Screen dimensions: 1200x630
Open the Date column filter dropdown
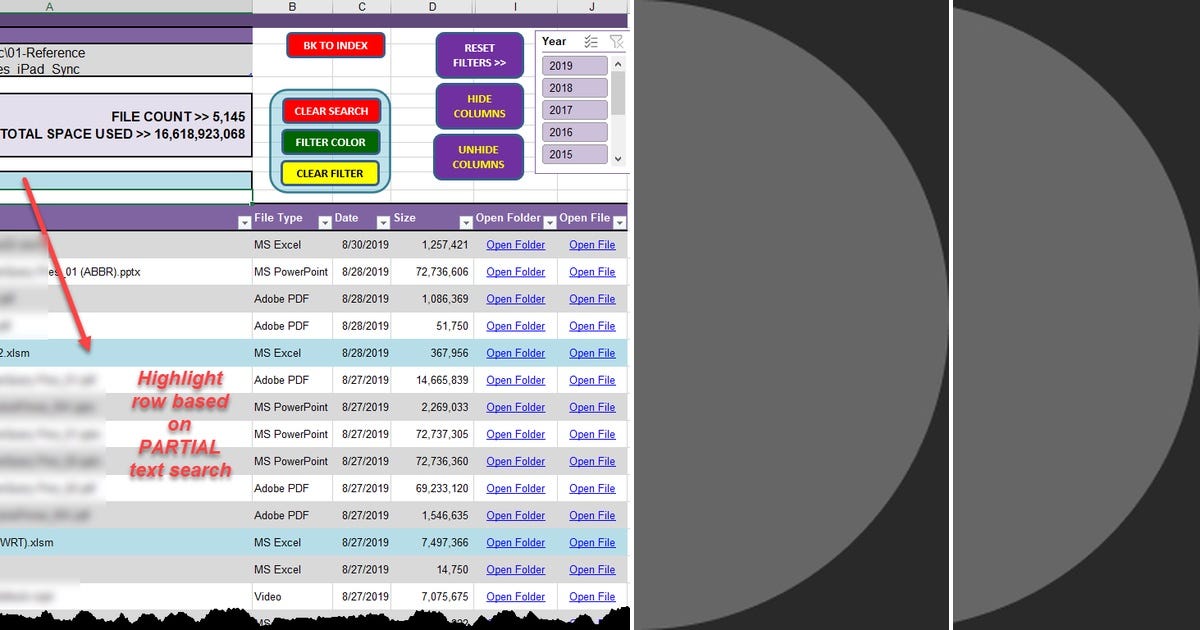pyautogui.click(x=383, y=219)
